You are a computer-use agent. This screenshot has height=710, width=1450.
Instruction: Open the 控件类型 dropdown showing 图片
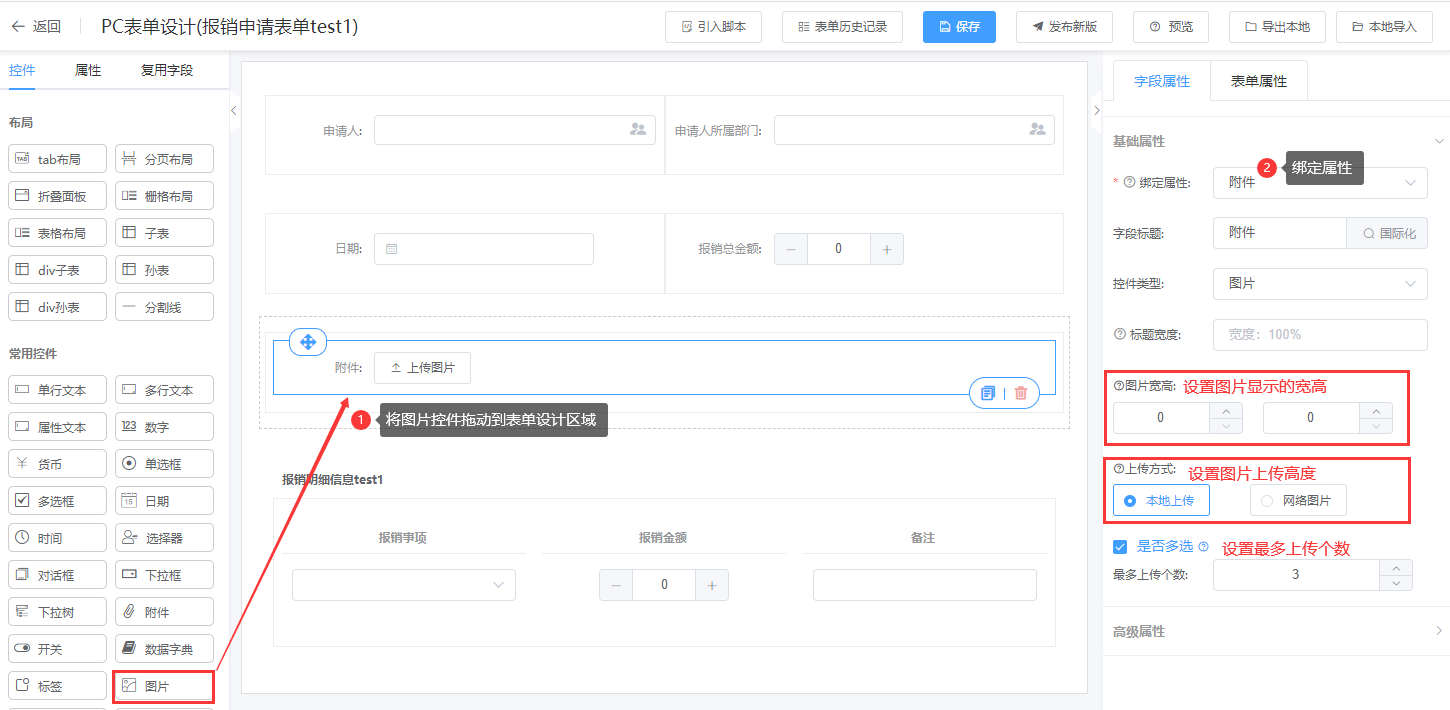(1319, 284)
